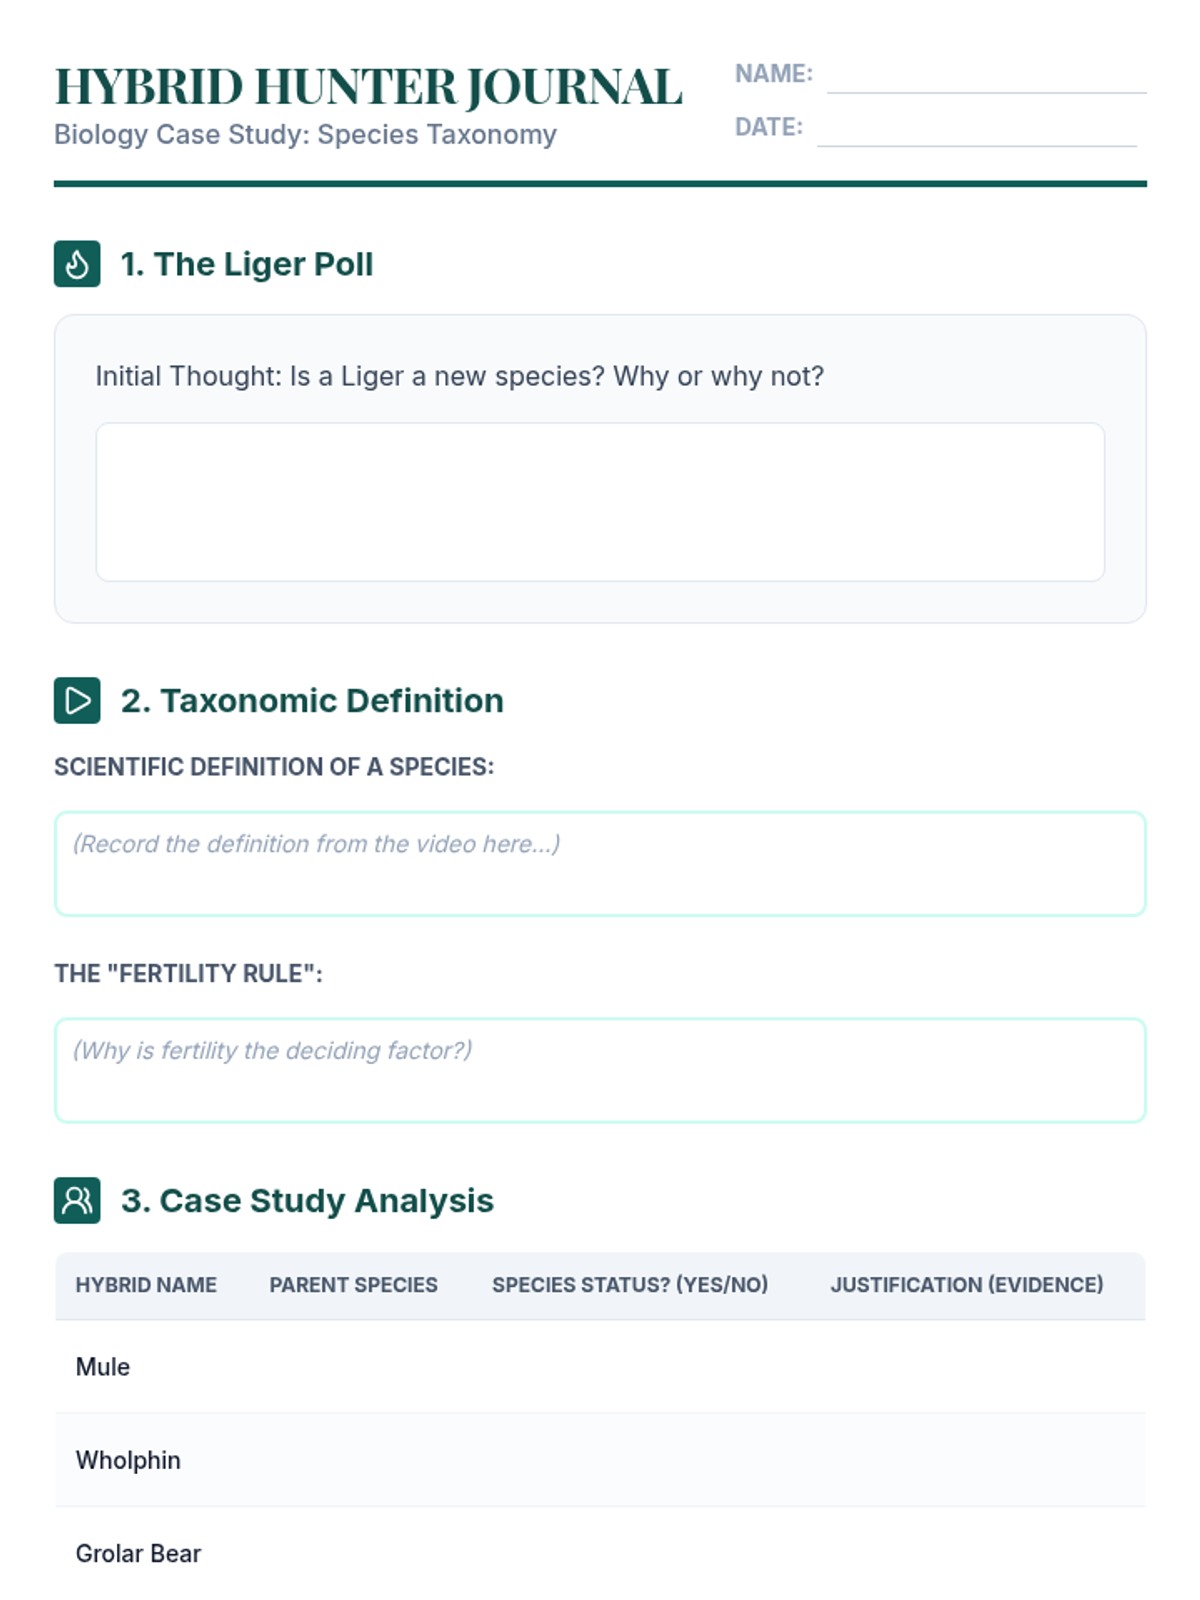Viewport: 1200px width, 1600px height.
Task: Click the Liger initial thought question text
Action: coord(460,376)
